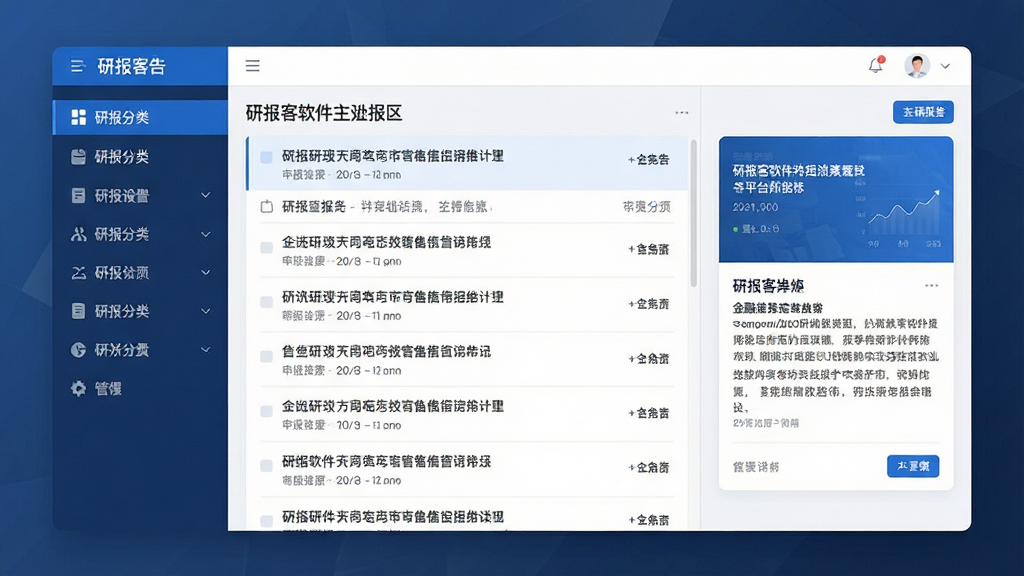The image size is (1024, 576).
Task: Open the notification bell with red dot
Action: 876,65
